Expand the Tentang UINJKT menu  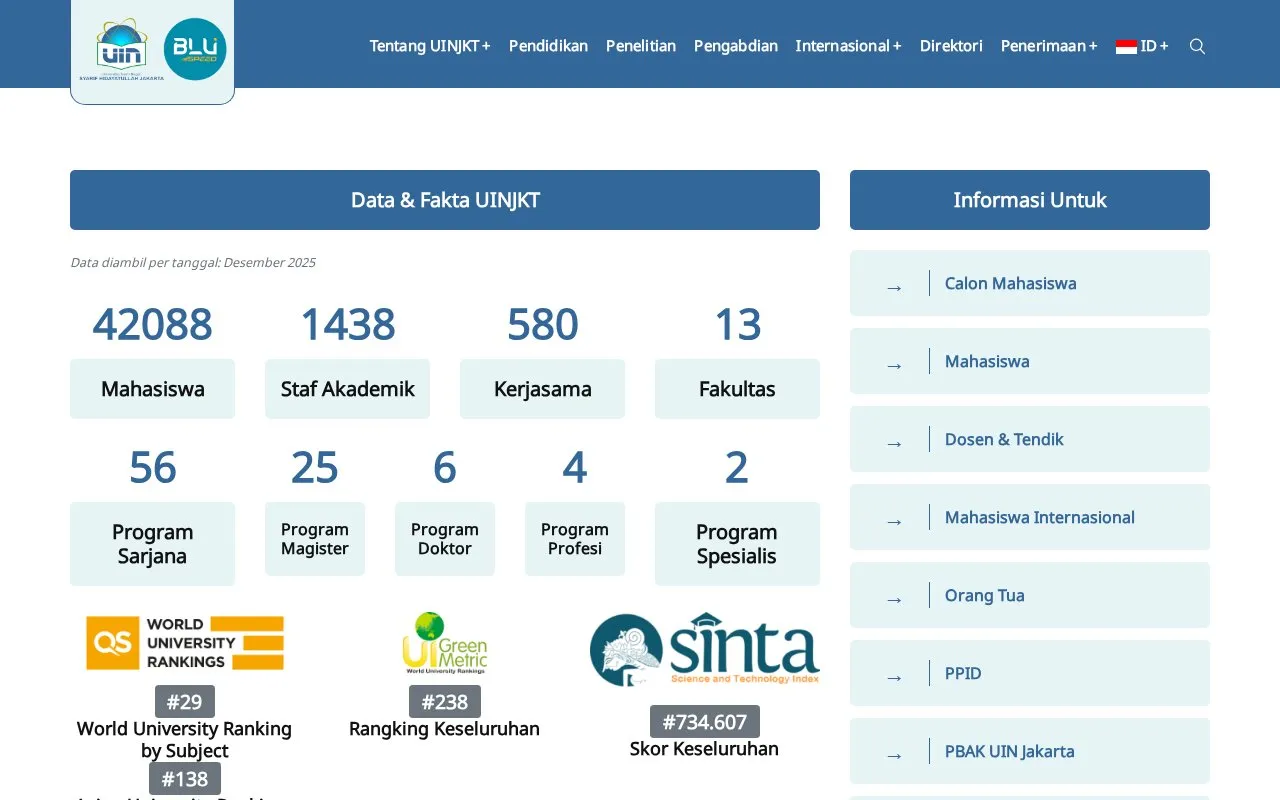click(430, 46)
